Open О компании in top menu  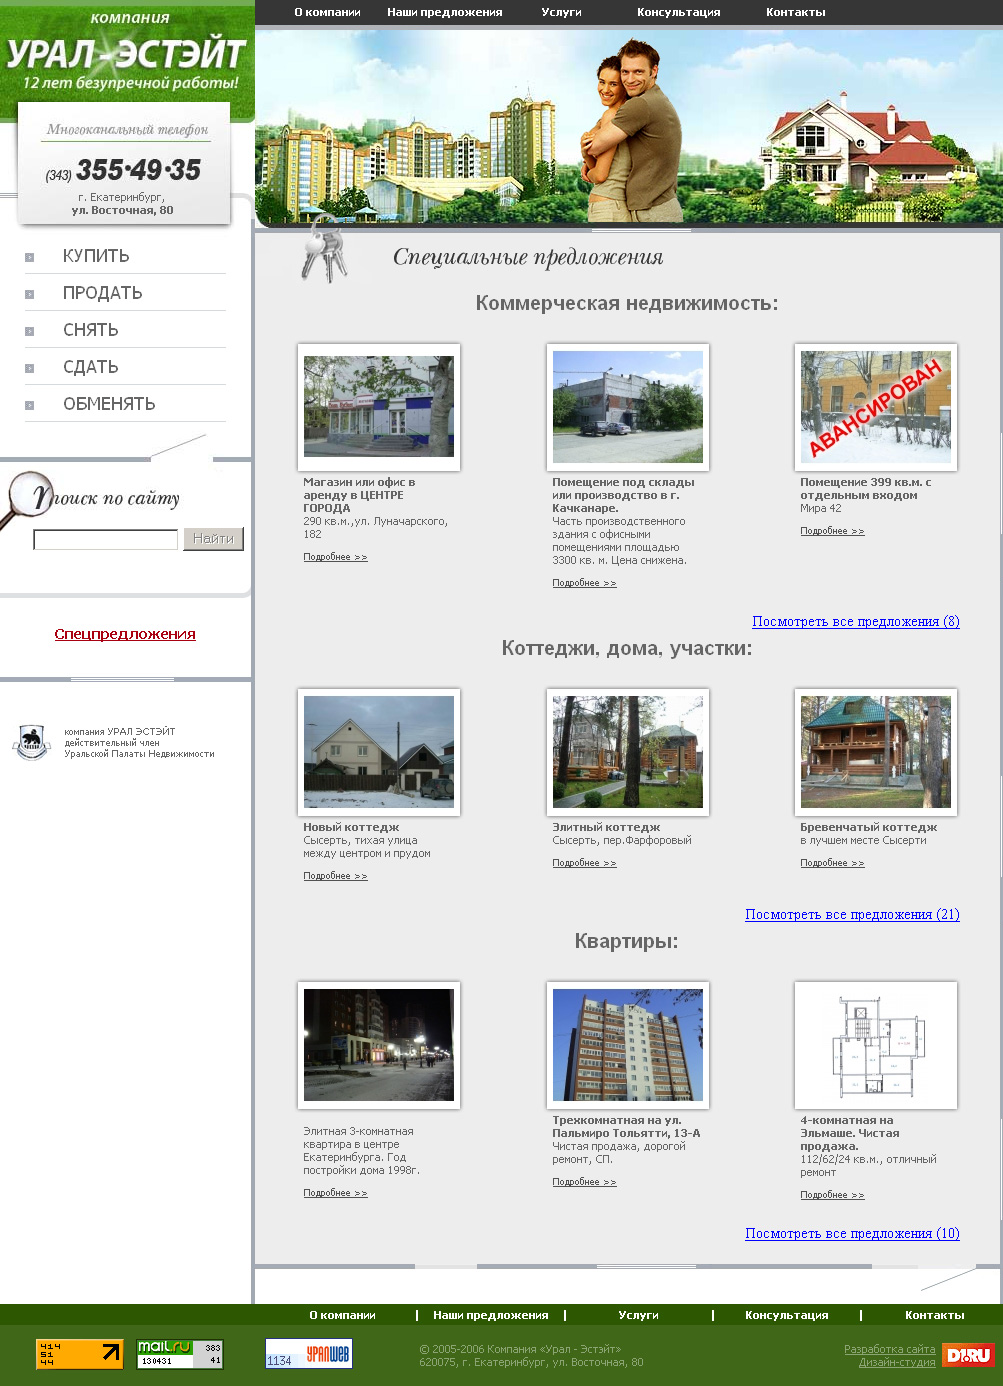(x=327, y=12)
